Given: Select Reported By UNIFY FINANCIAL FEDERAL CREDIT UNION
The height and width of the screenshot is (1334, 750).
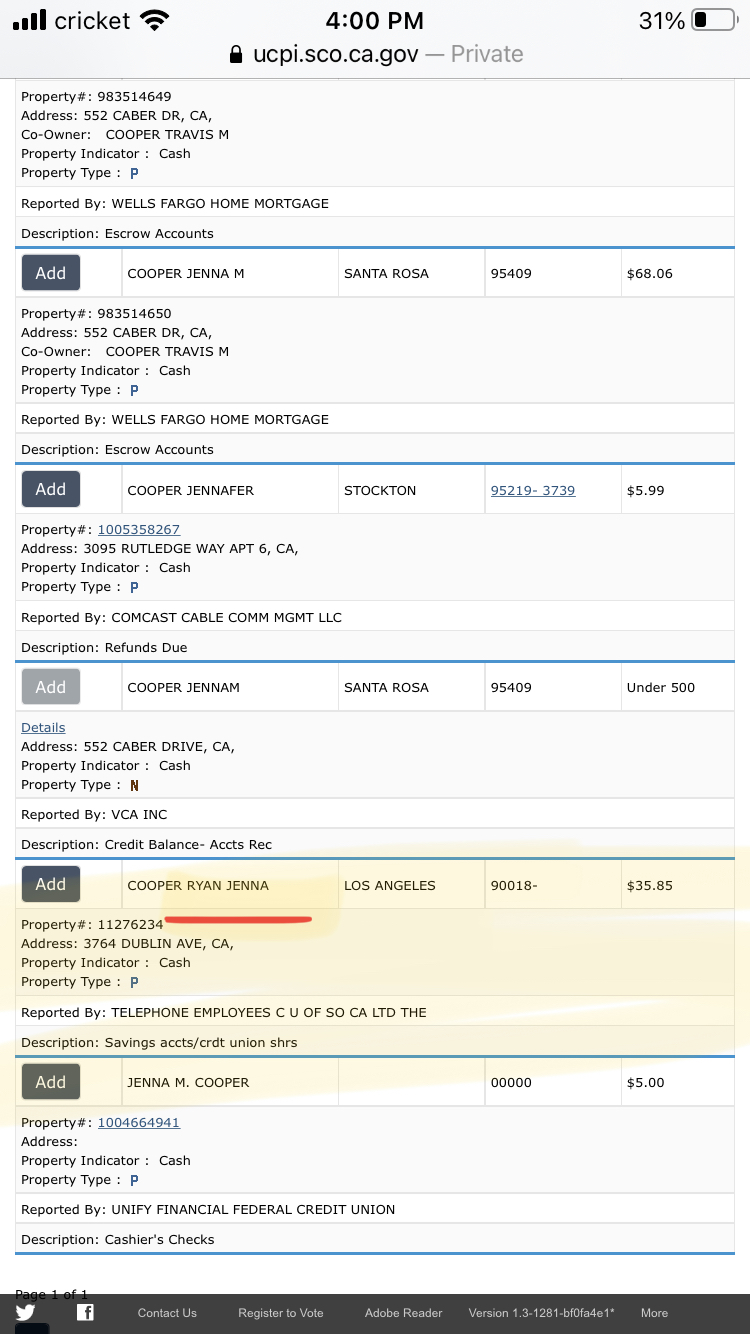Looking at the screenshot, I should [208, 1209].
